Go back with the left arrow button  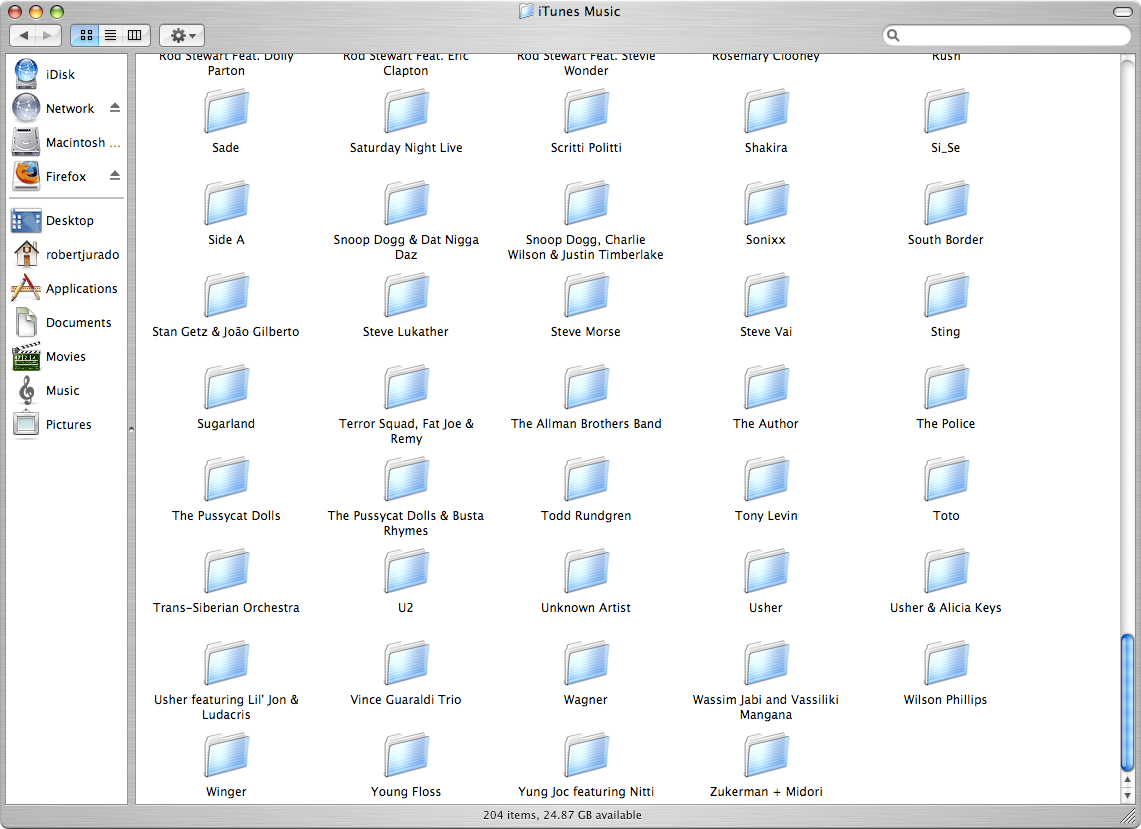pos(23,35)
